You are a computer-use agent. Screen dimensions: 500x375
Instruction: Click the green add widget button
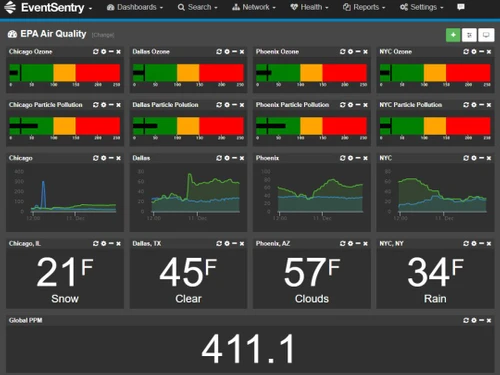click(x=453, y=35)
